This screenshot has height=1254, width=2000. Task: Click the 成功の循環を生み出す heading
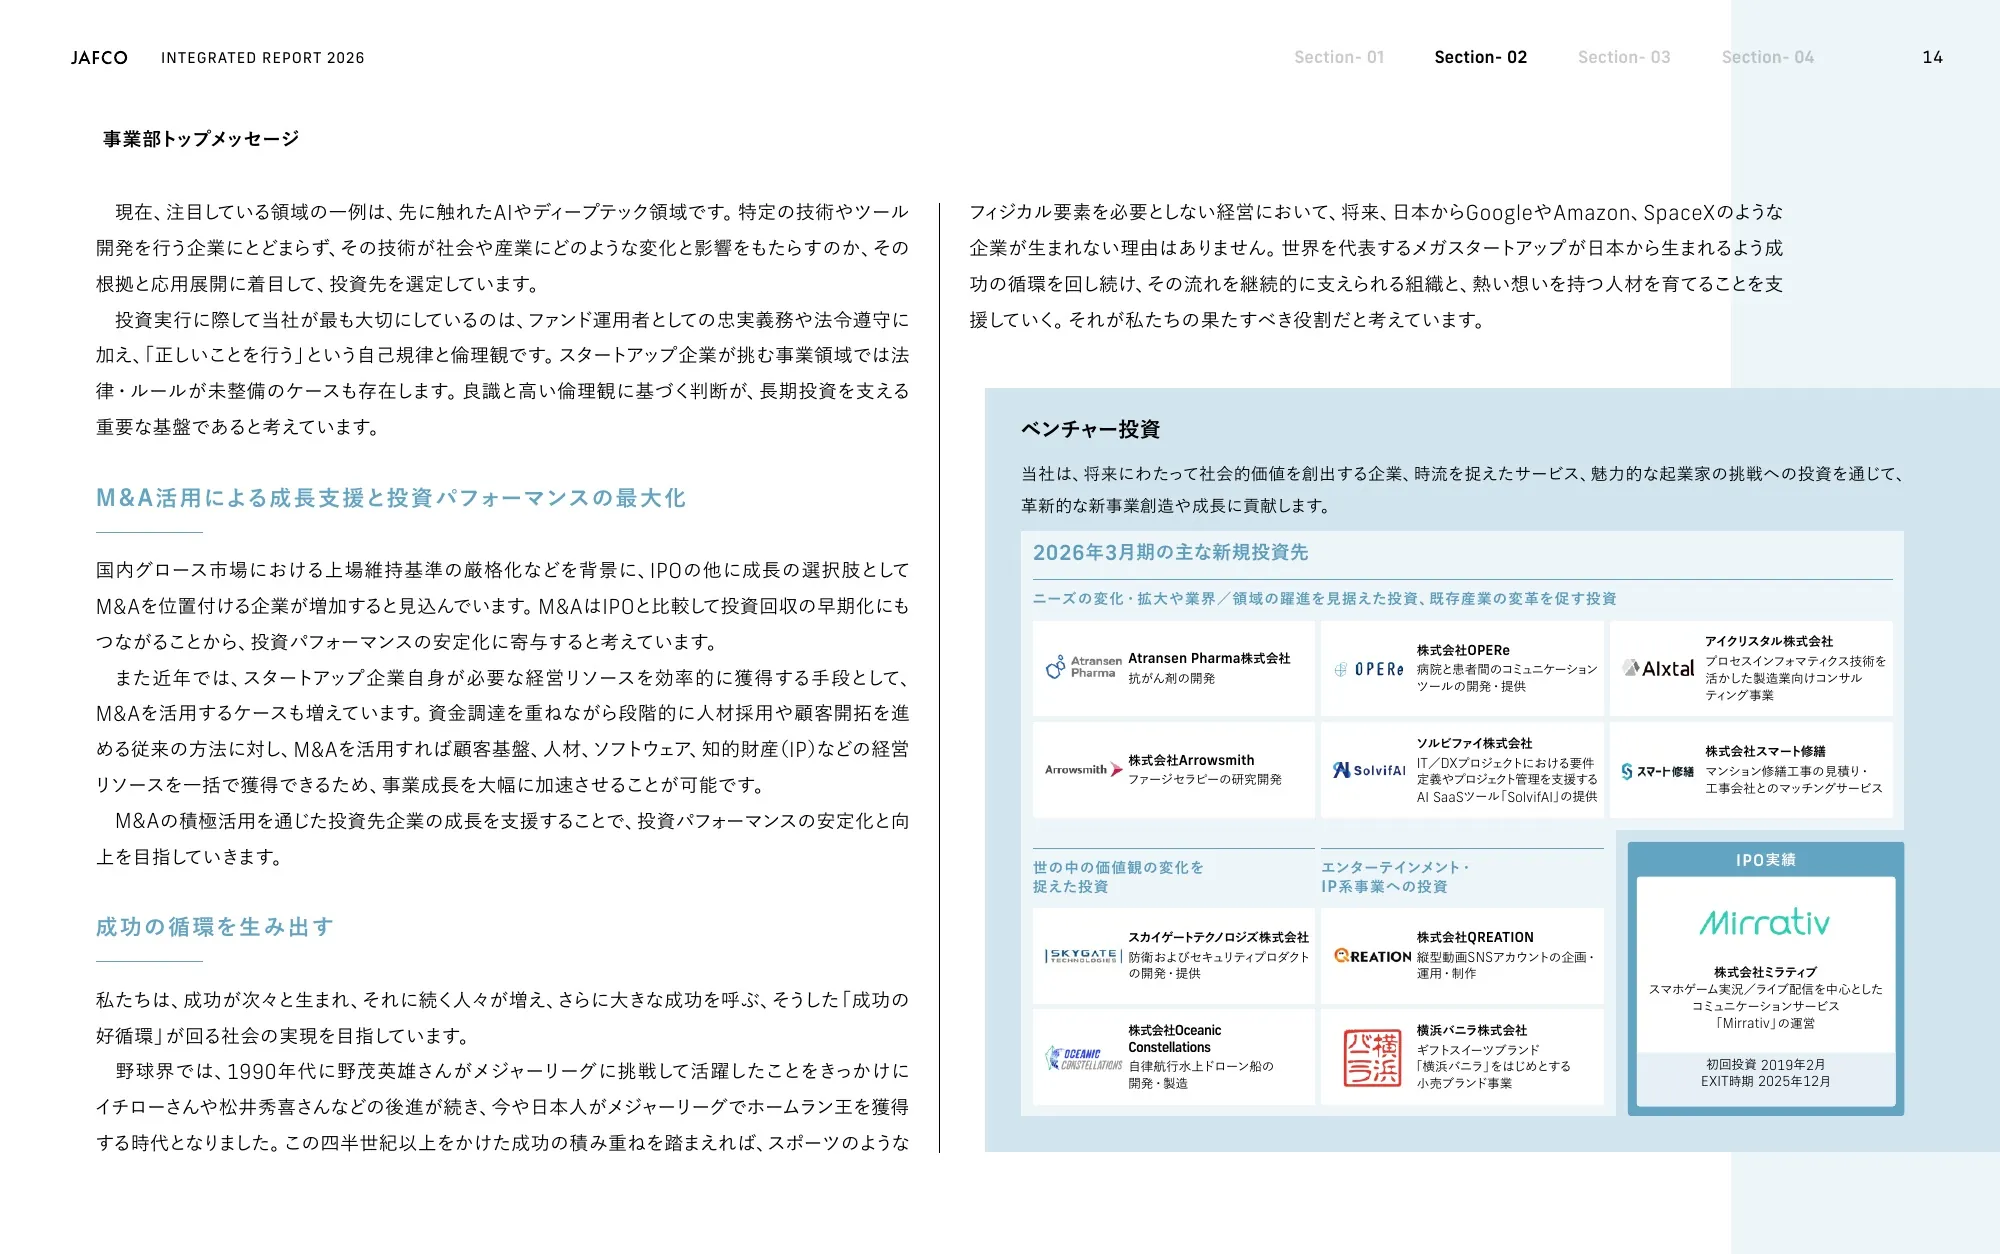215,927
